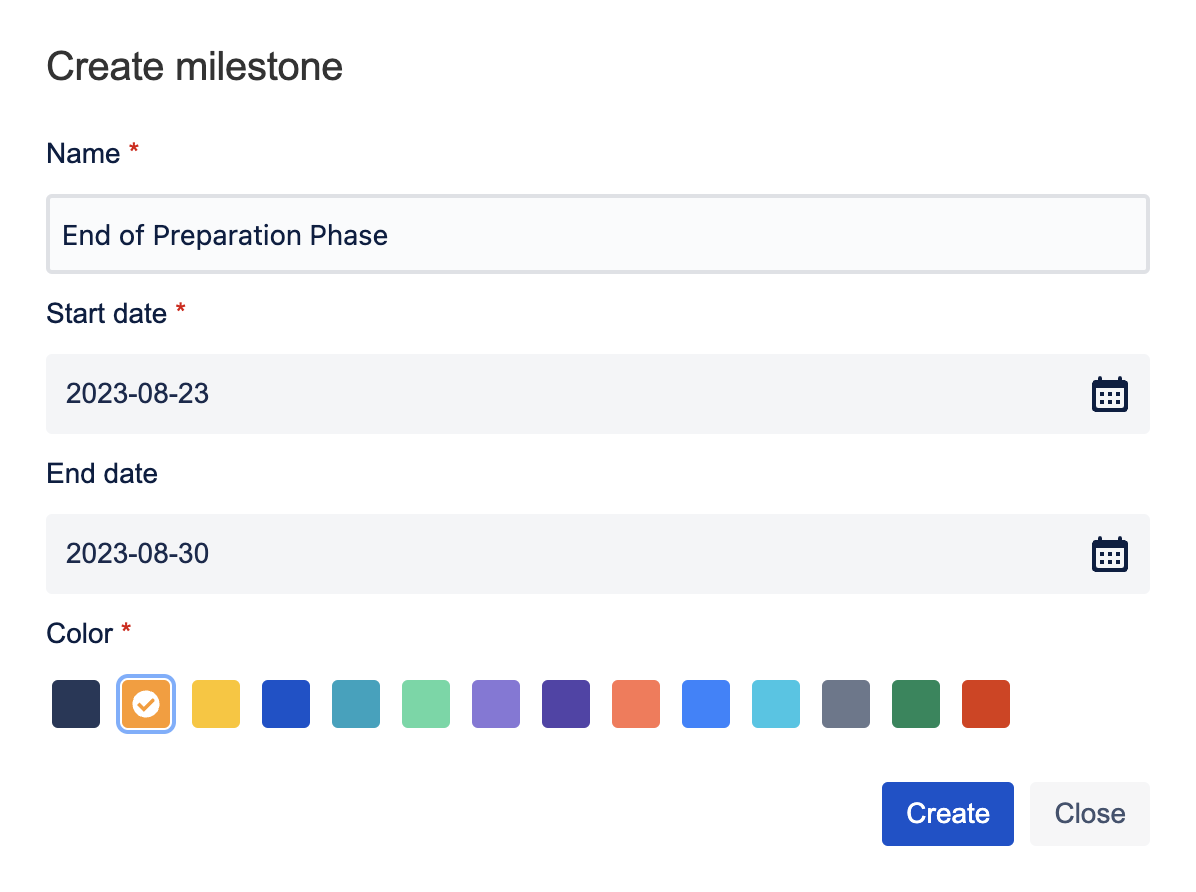The height and width of the screenshot is (892, 1196).
Task: Click into the Name input field
Action: (597, 235)
